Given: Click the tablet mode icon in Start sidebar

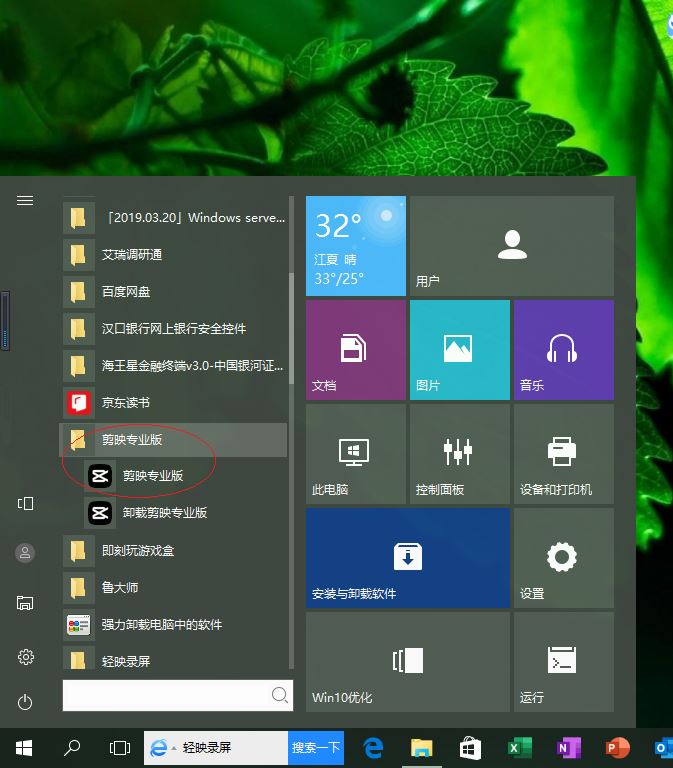Looking at the screenshot, I should point(25,504).
